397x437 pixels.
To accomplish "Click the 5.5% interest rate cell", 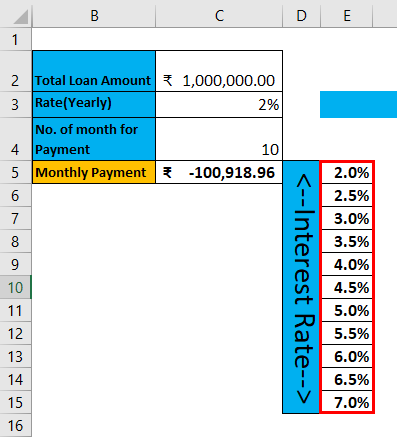I will coord(347,333).
